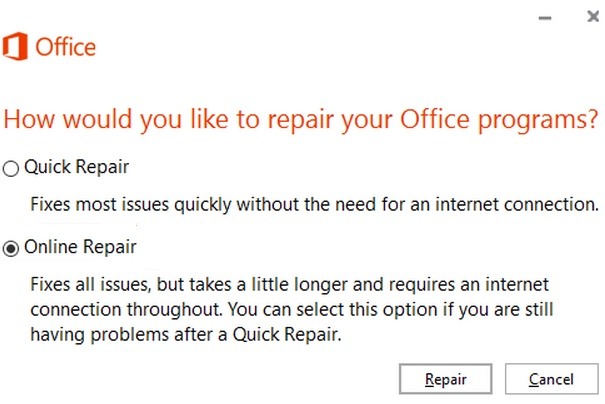605x404 pixels.
Task: Click the underlined C on the Cancel button
Action: [534, 379]
